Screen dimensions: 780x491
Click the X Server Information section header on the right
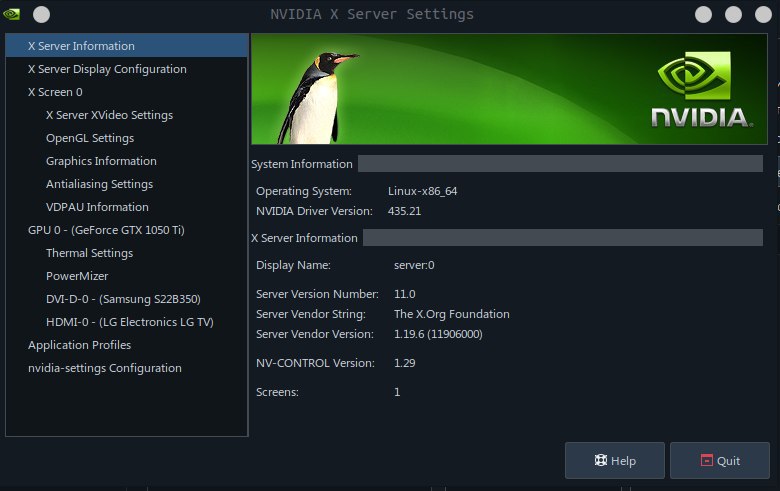304,238
